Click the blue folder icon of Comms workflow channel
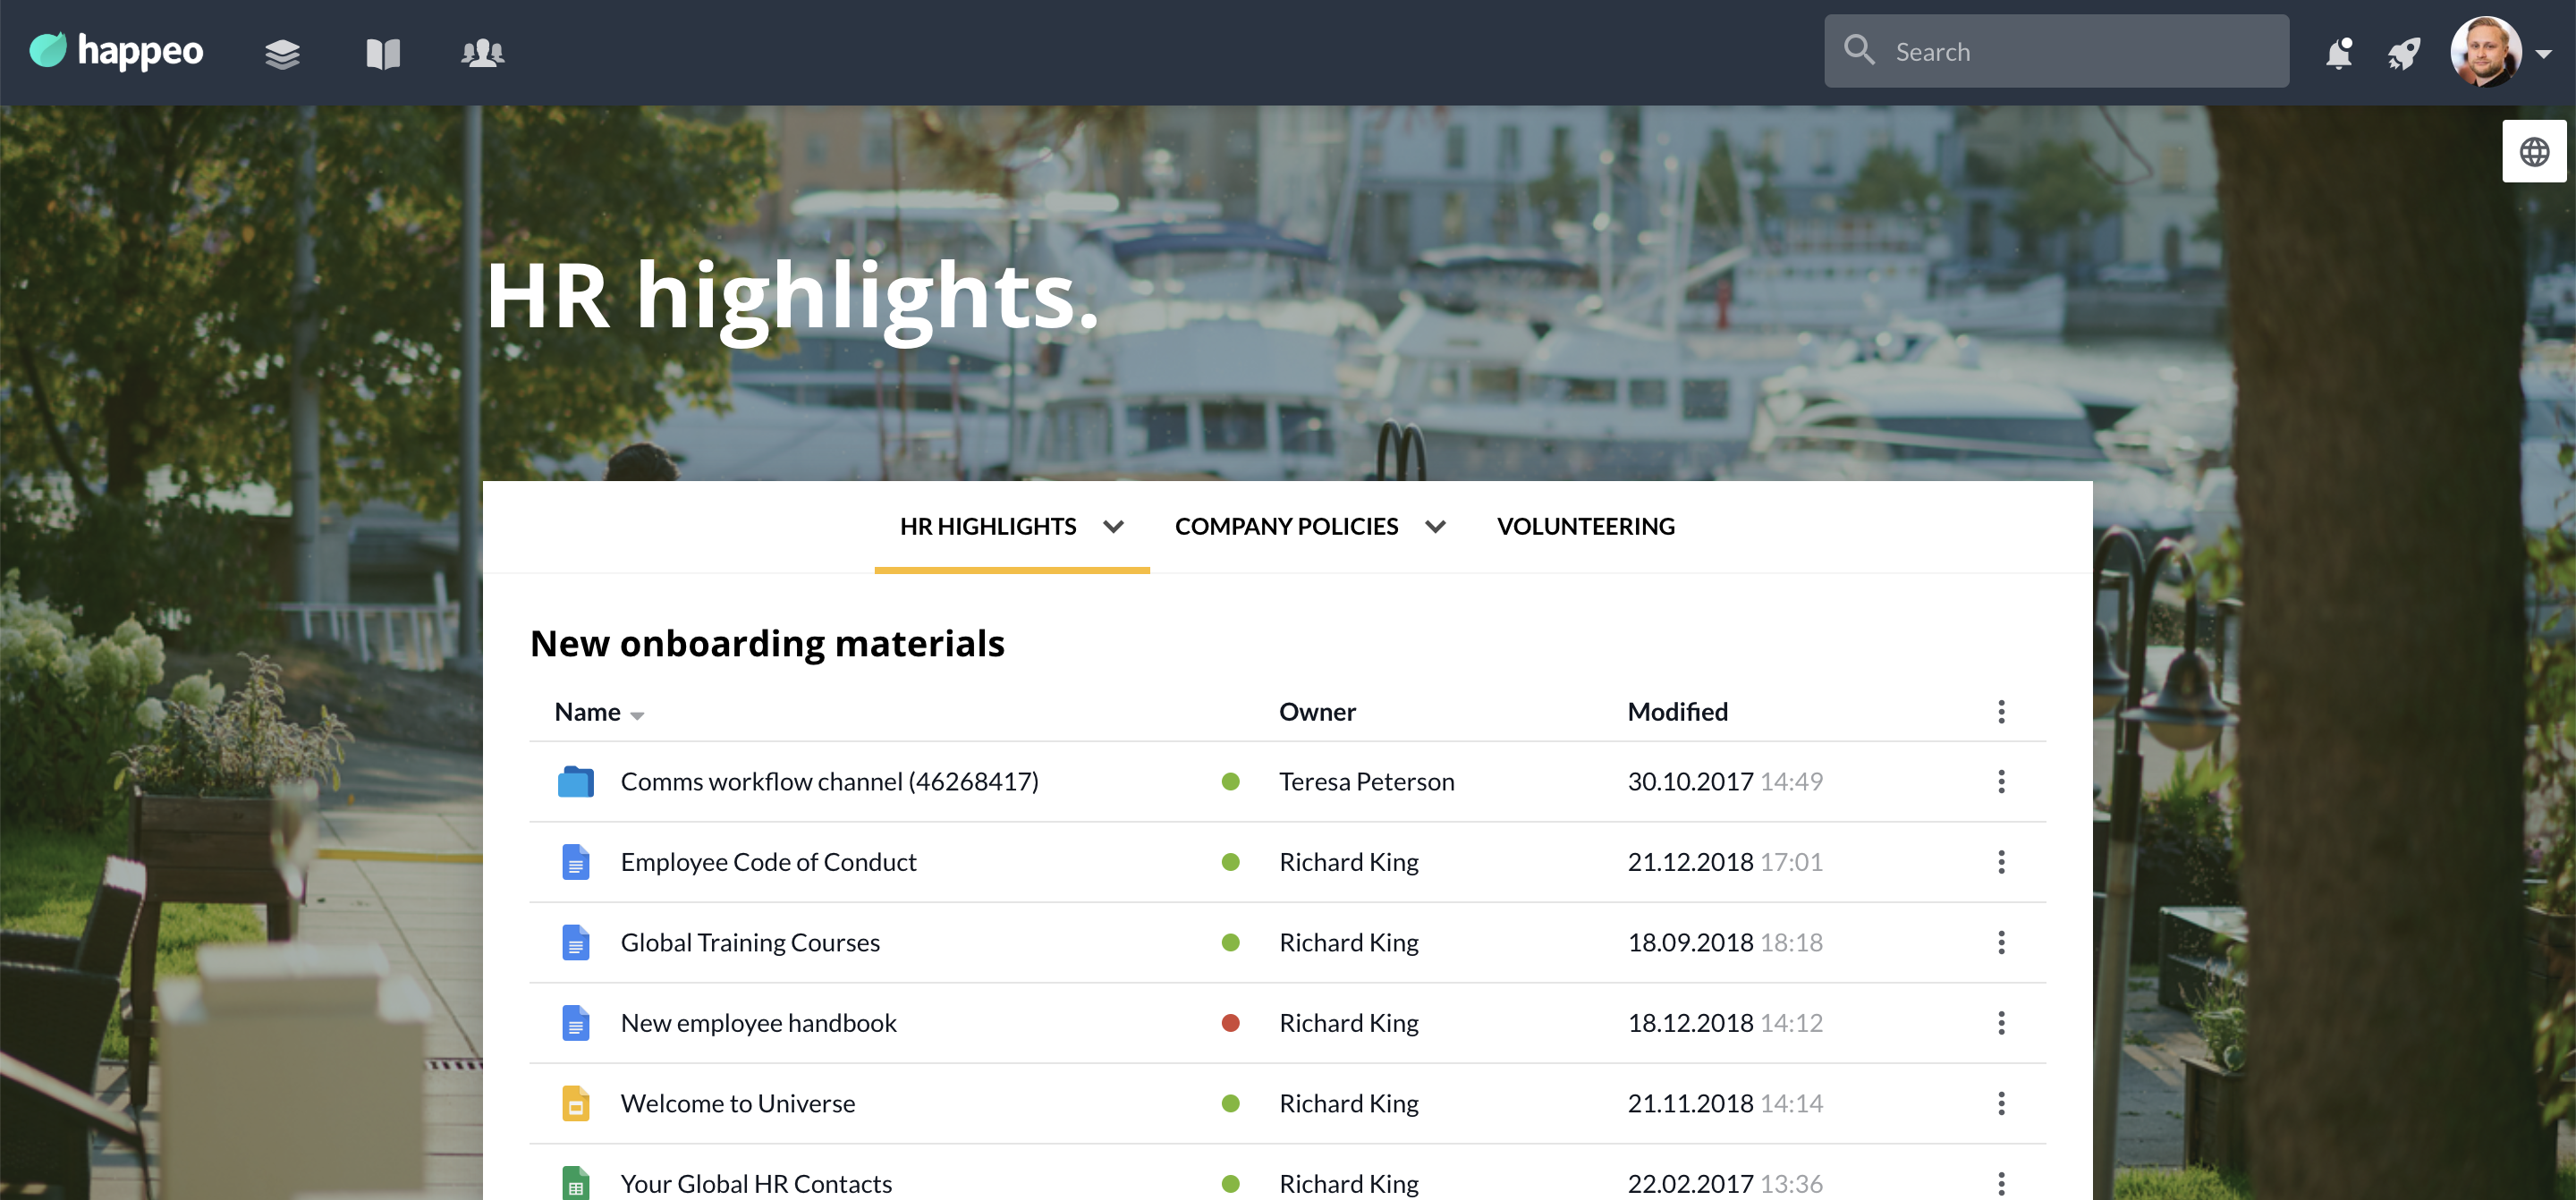 pos(575,781)
